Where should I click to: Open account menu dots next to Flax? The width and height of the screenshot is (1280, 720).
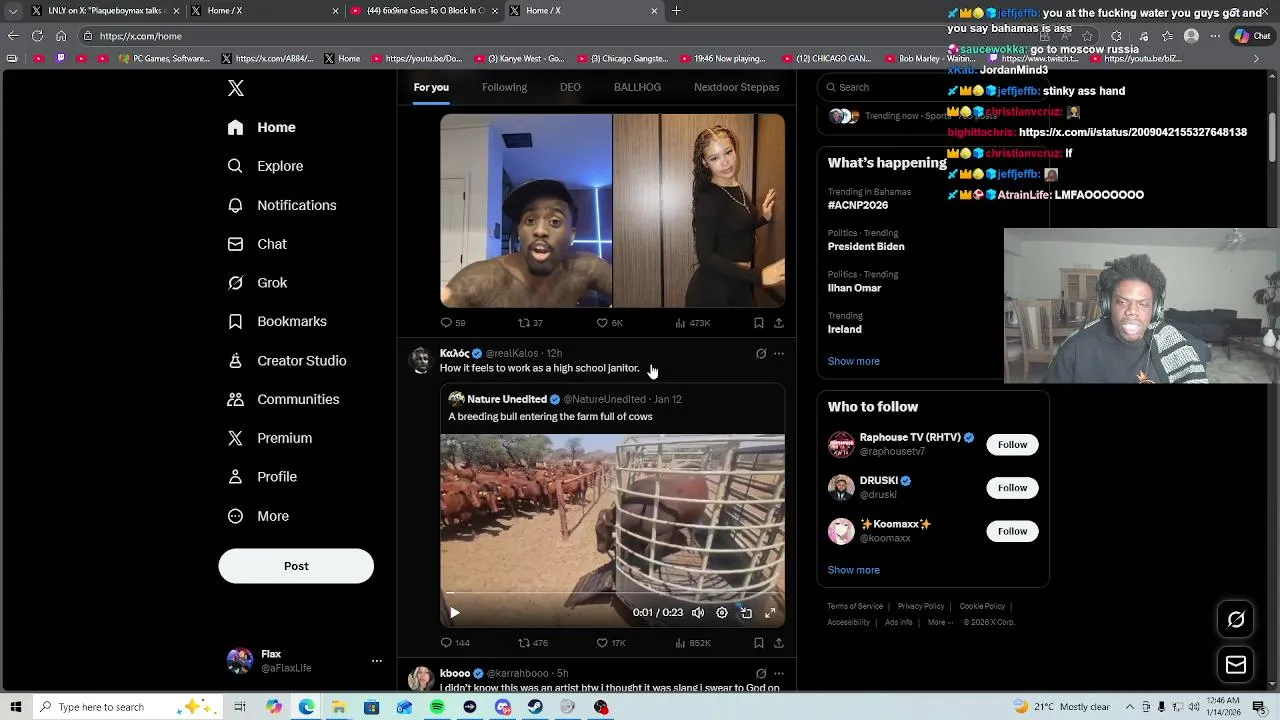(x=377, y=661)
